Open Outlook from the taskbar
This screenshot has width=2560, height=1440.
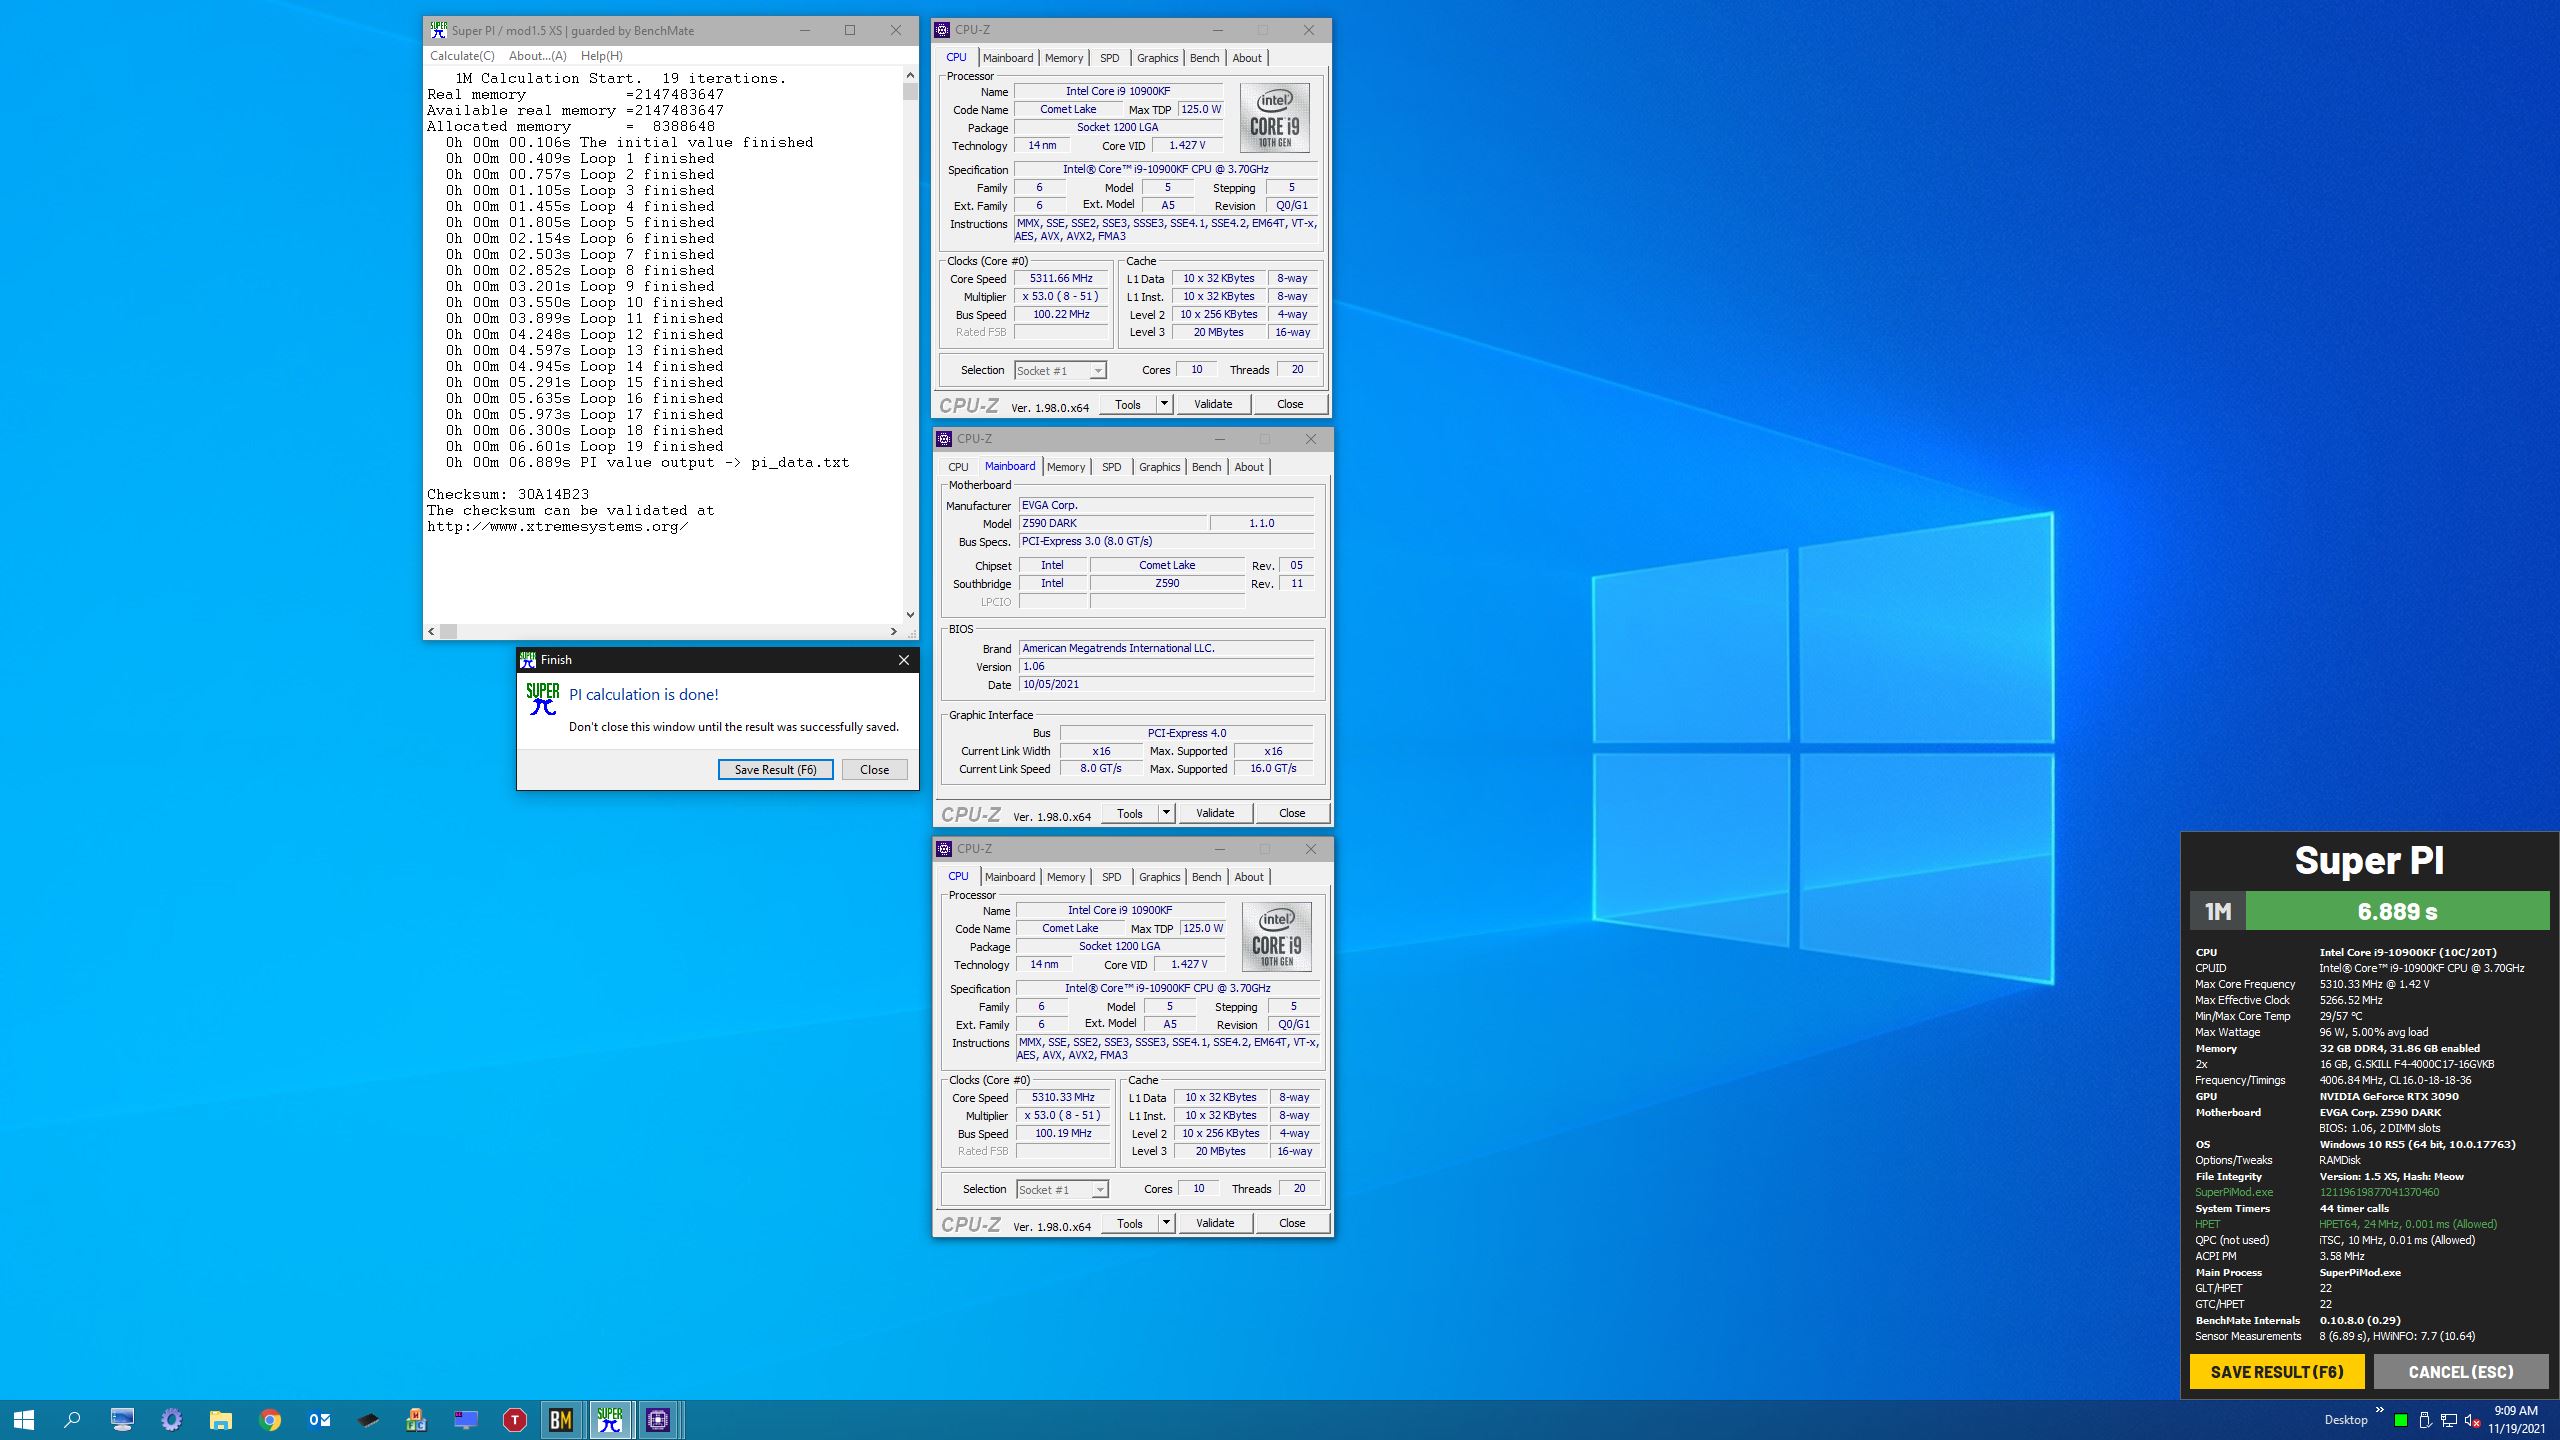319,1419
